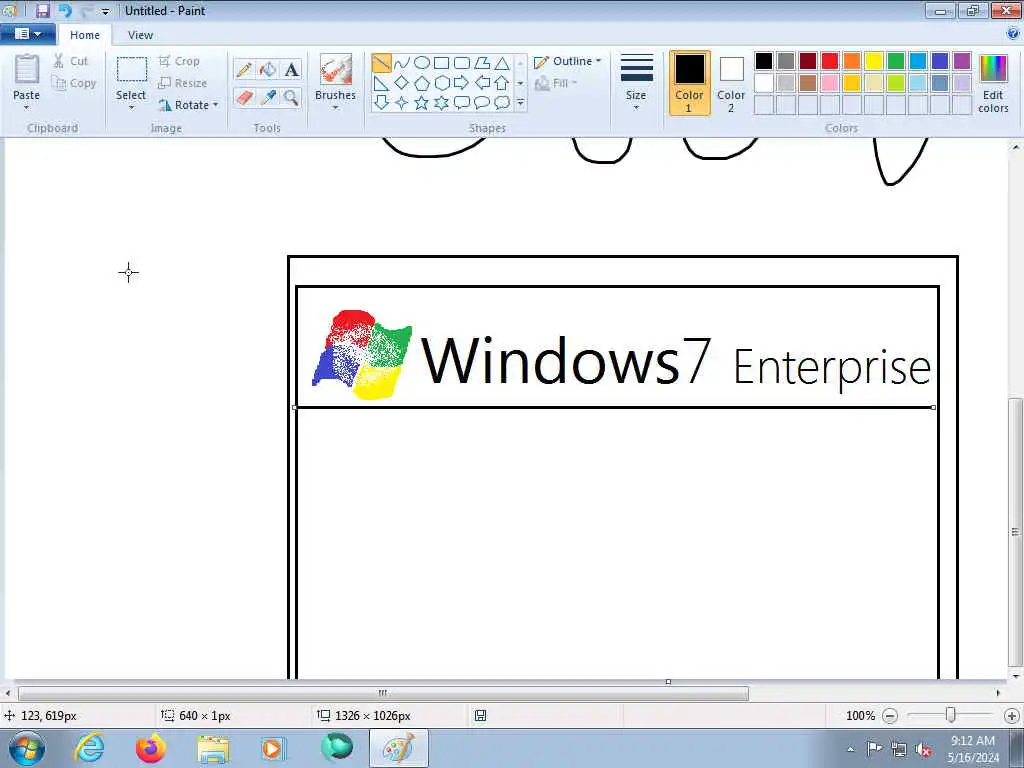Click the vertical scrollbar thumb
This screenshot has height=768, width=1024.
1015,532
